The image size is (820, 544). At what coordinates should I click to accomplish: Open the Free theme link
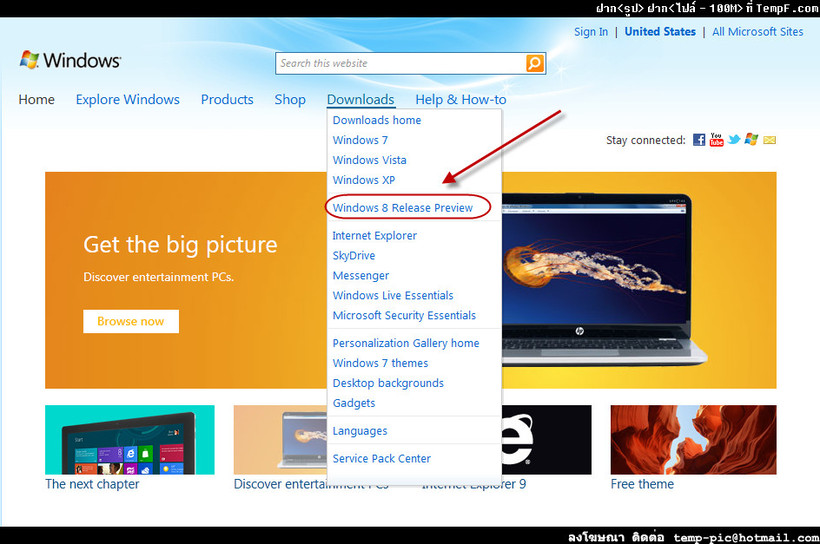coord(642,484)
